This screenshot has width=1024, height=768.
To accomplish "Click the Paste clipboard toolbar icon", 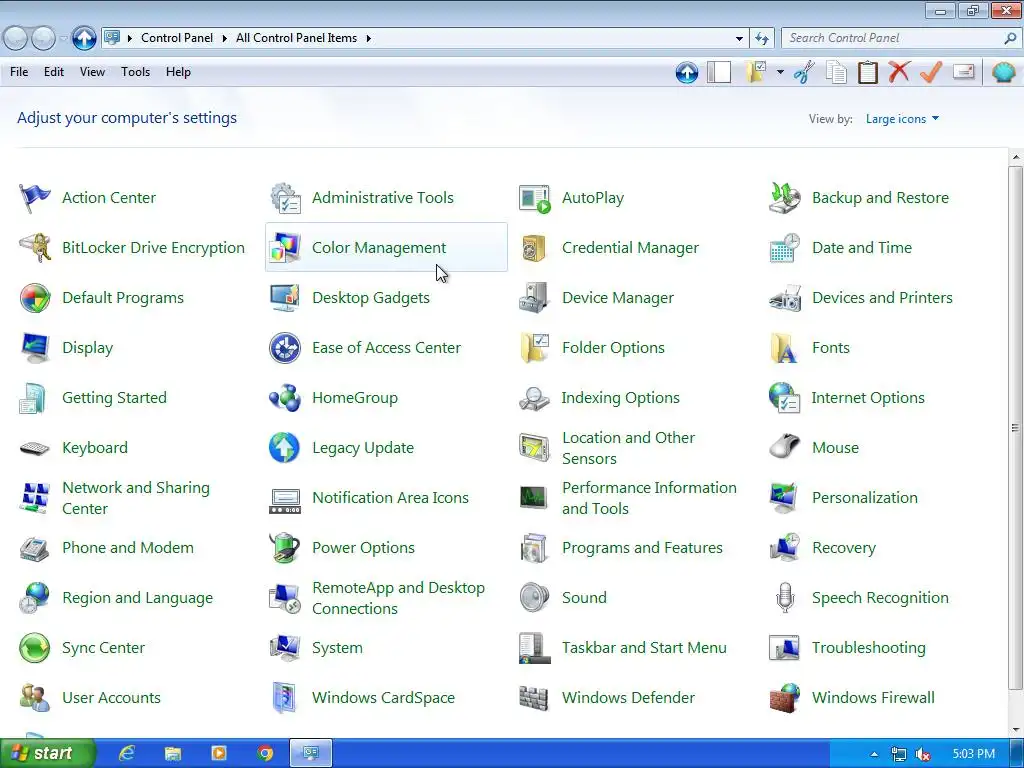I will coord(867,72).
